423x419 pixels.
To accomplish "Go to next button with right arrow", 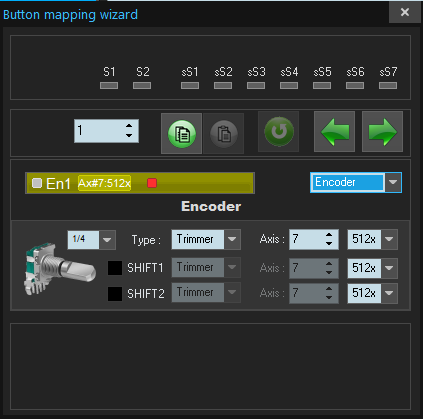I will 382,132.
